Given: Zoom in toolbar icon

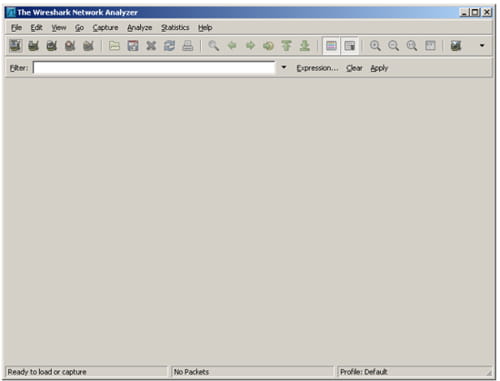Looking at the screenshot, I should (375, 46).
